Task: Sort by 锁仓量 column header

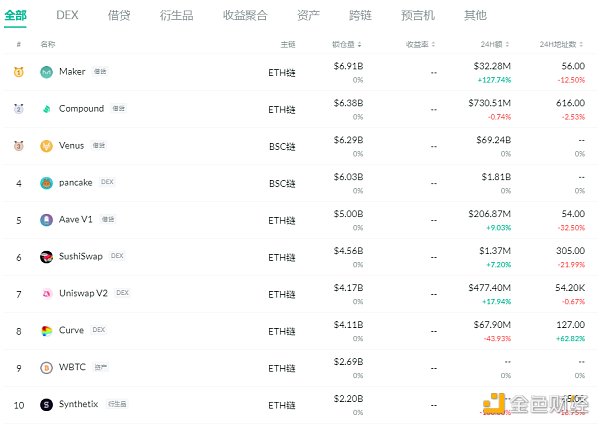Action: point(346,45)
